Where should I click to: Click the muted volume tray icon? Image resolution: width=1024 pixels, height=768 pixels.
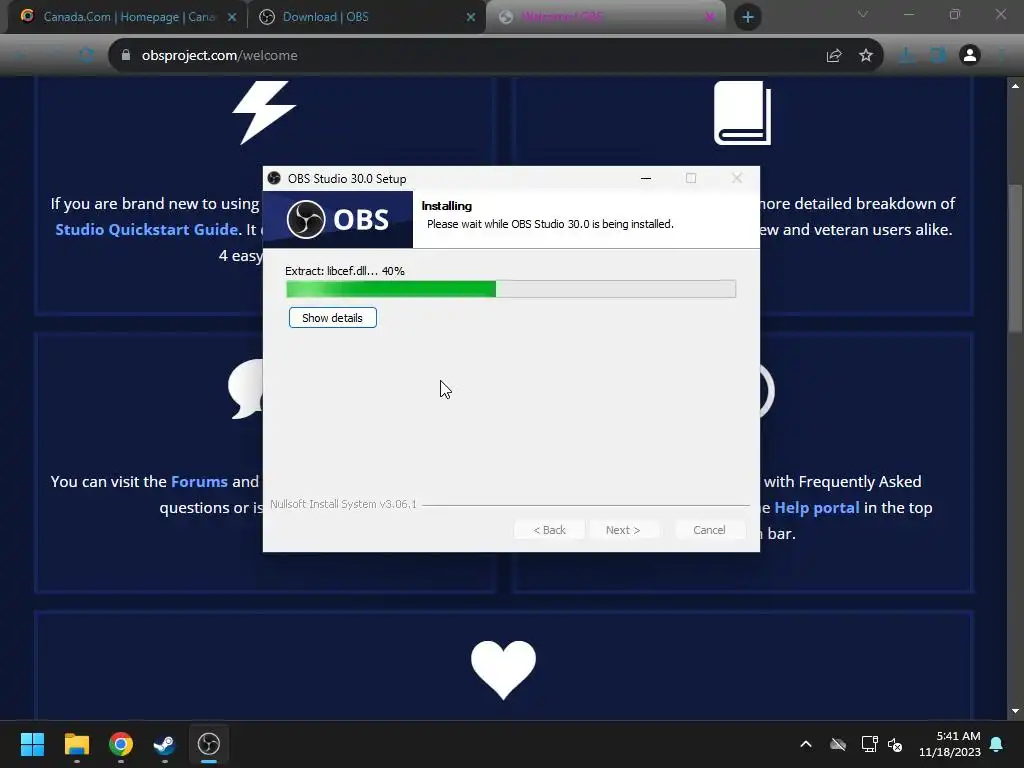point(895,744)
